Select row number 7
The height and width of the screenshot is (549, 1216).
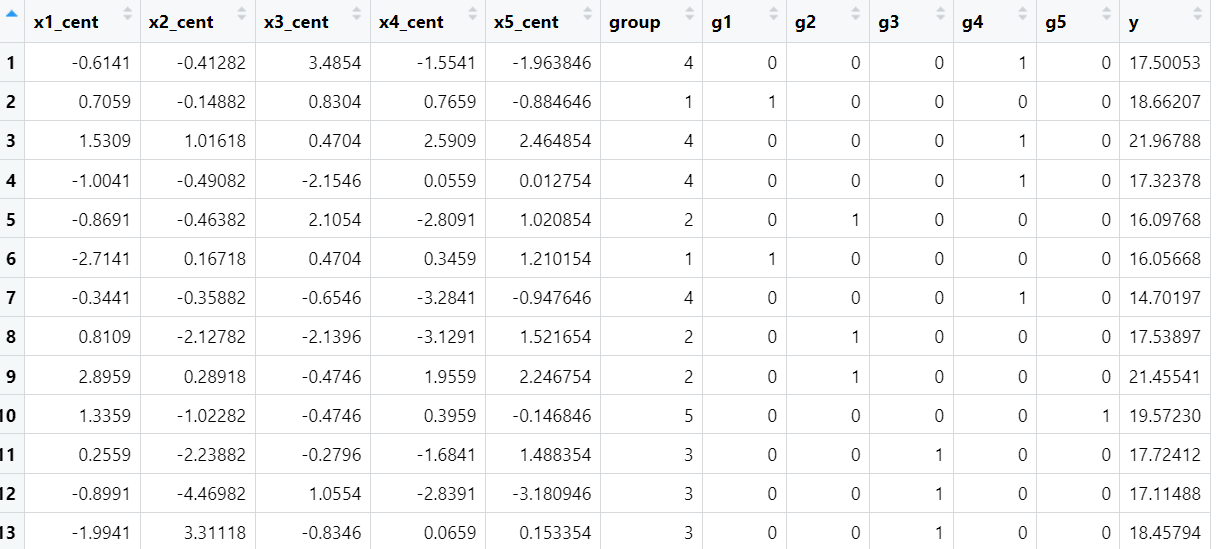[12, 298]
